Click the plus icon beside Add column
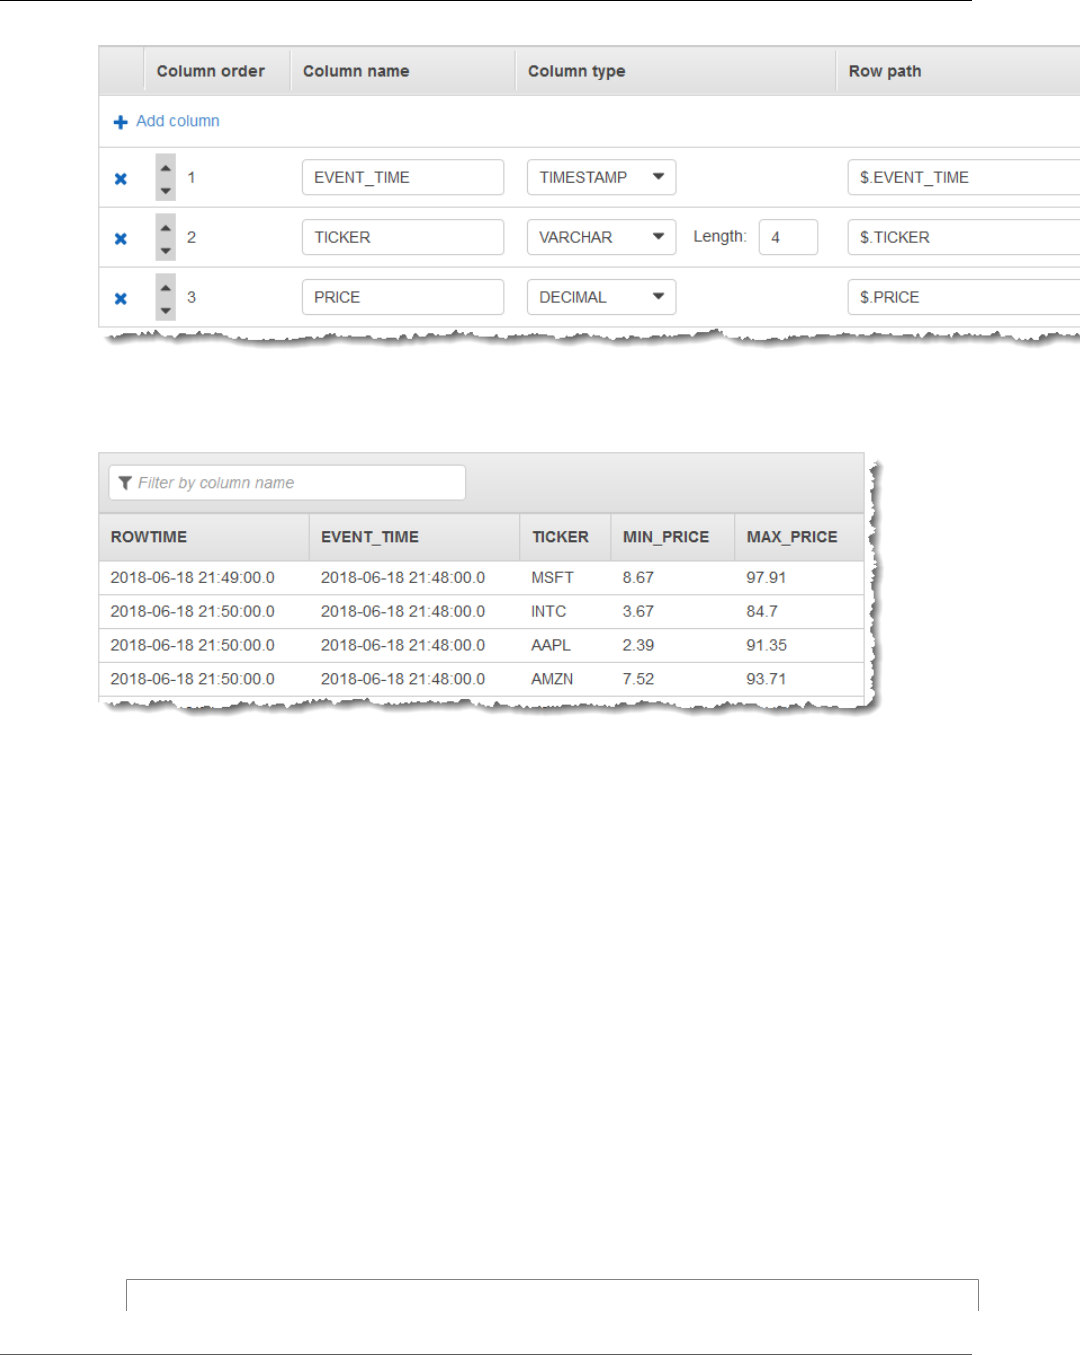 tap(121, 122)
